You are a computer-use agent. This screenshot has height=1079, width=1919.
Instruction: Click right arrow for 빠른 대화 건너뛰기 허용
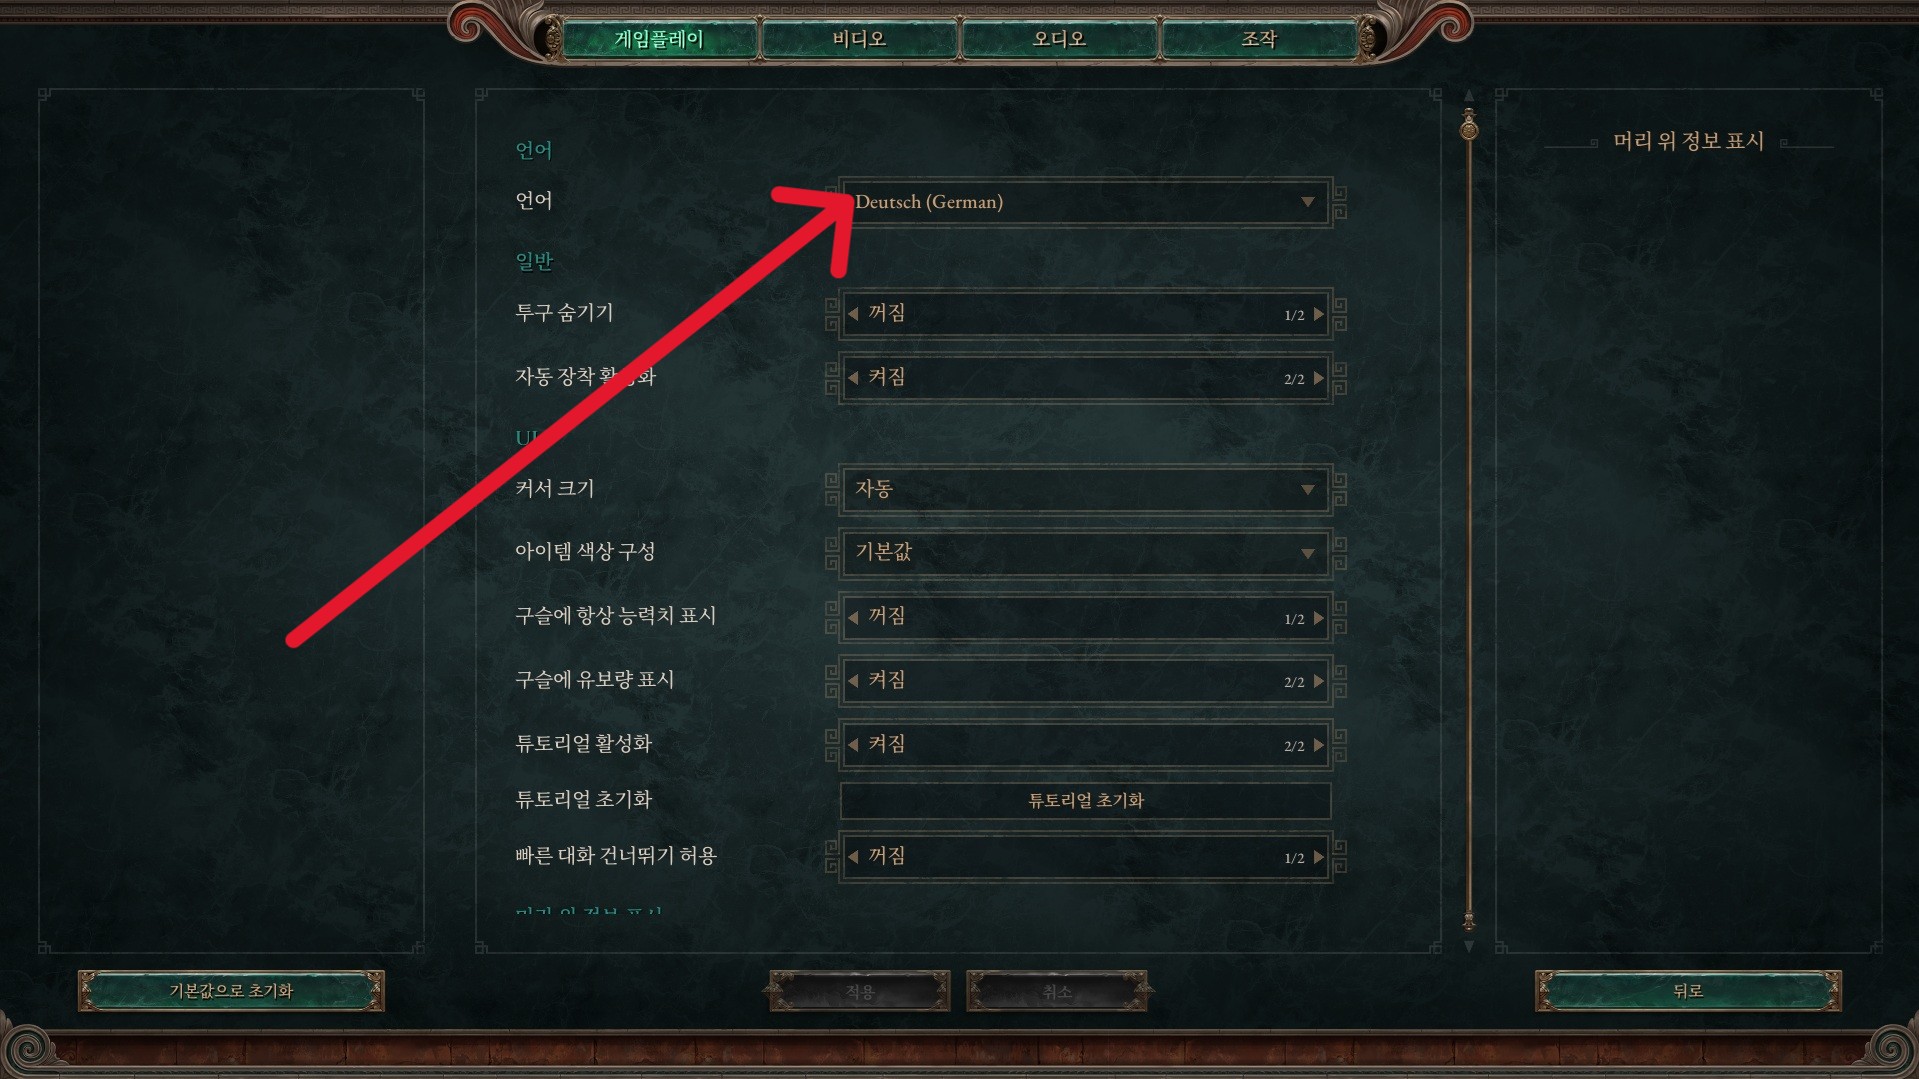pyautogui.click(x=1319, y=857)
